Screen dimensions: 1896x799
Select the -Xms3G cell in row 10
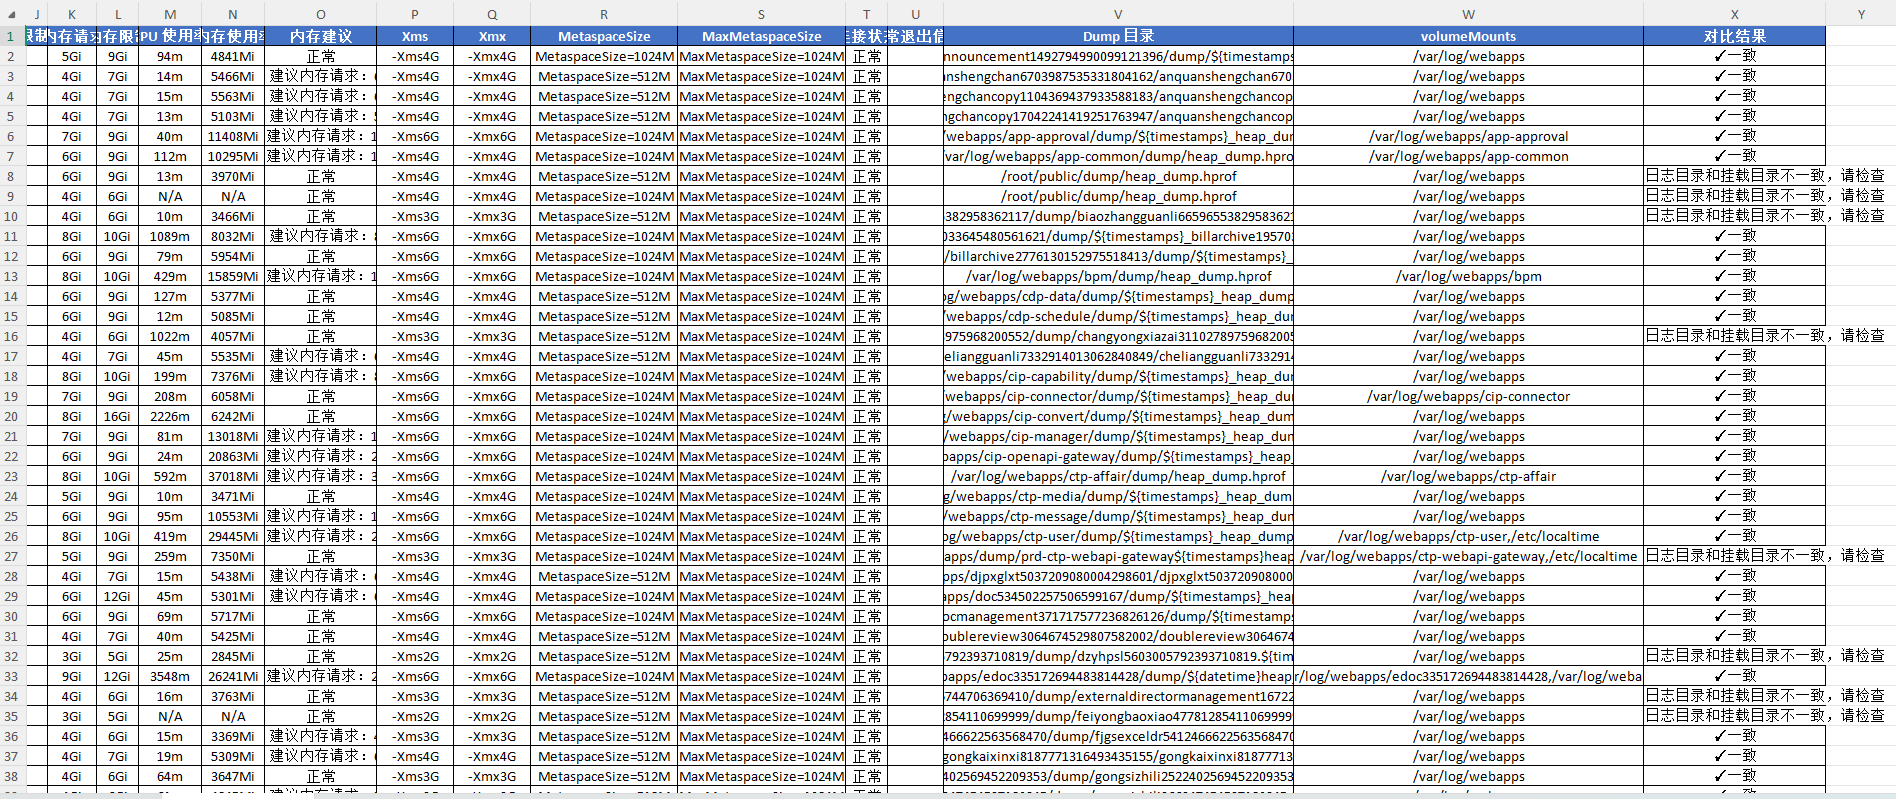[415, 216]
